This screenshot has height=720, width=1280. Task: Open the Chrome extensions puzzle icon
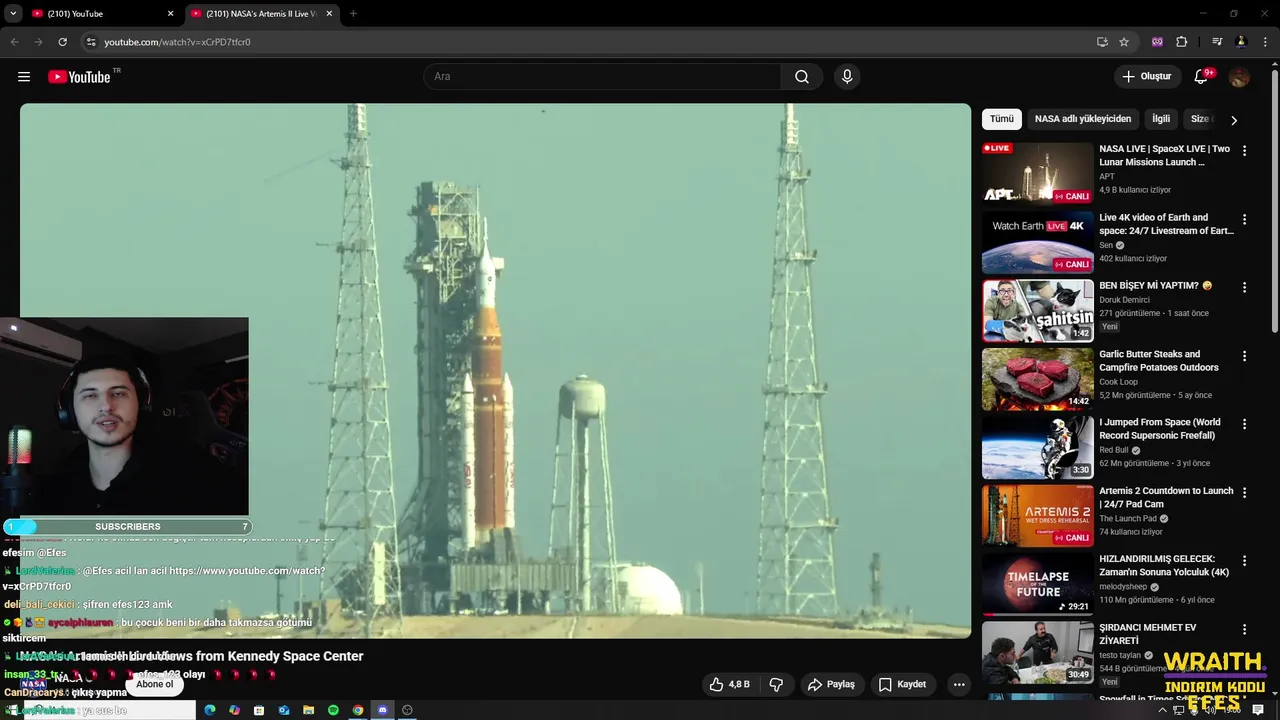[x=1182, y=42]
